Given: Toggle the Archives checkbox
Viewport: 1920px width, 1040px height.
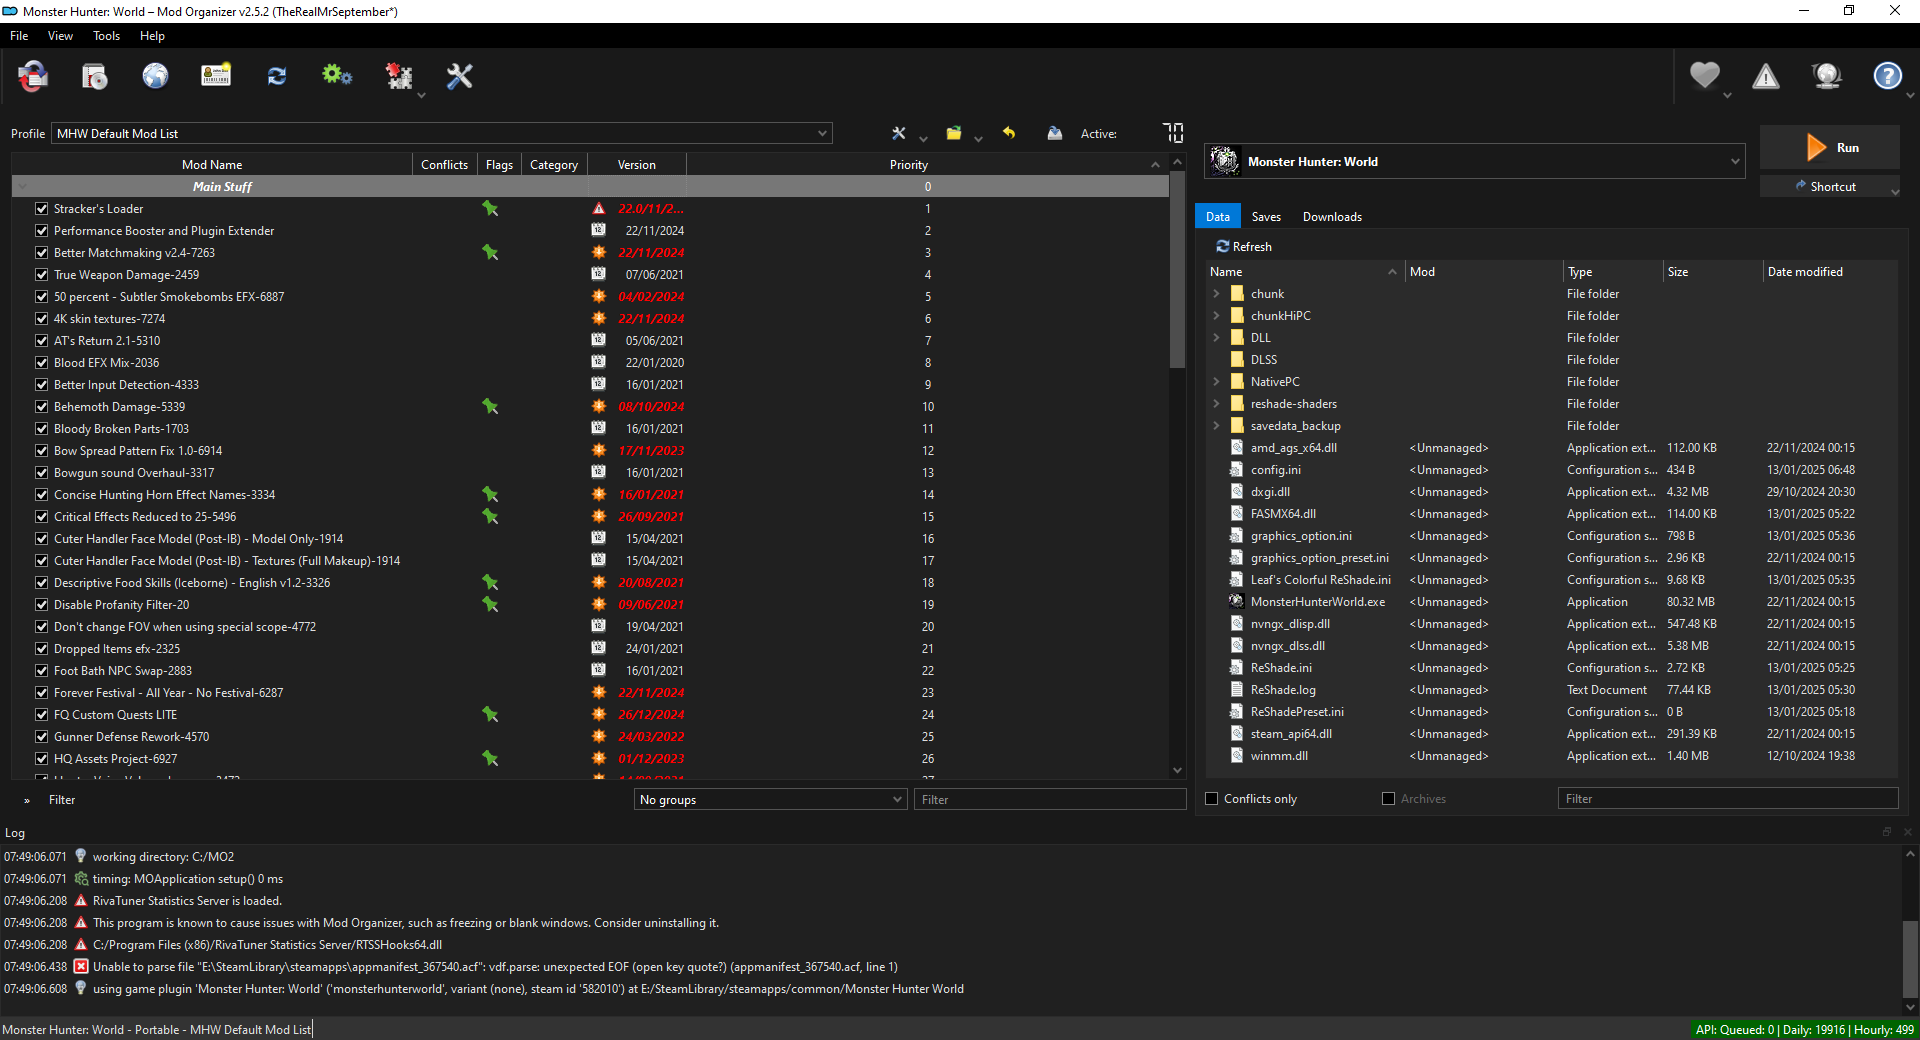Looking at the screenshot, I should [1388, 799].
